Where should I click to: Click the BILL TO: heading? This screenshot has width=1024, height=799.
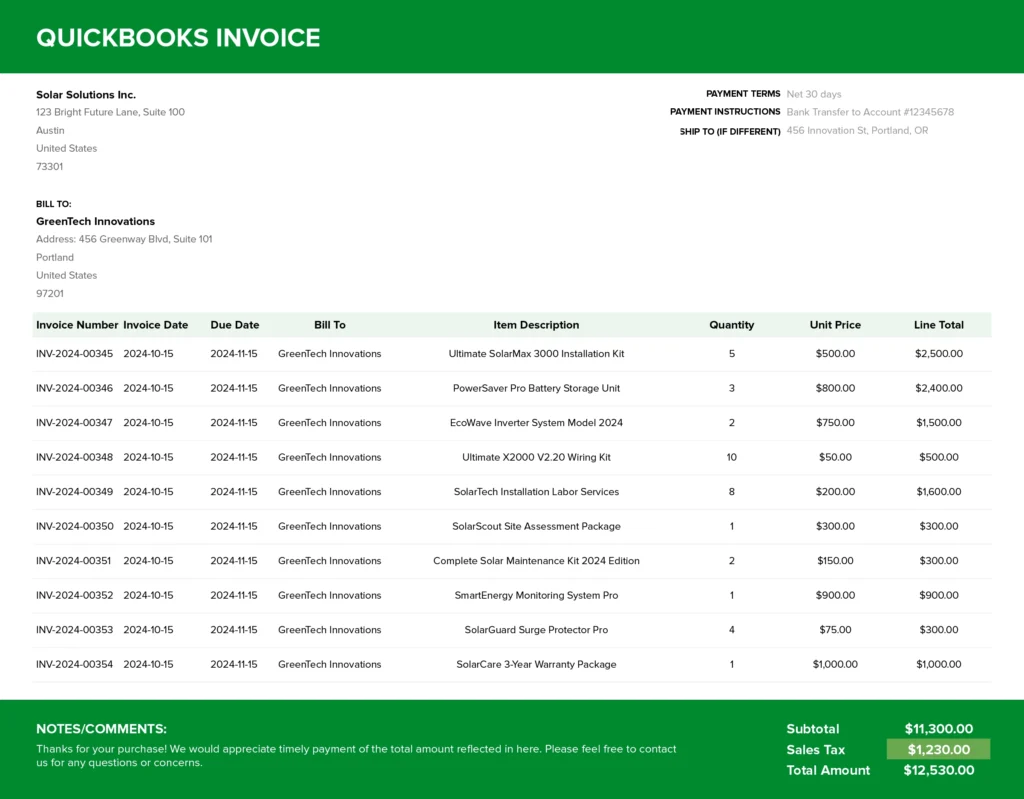click(54, 204)
